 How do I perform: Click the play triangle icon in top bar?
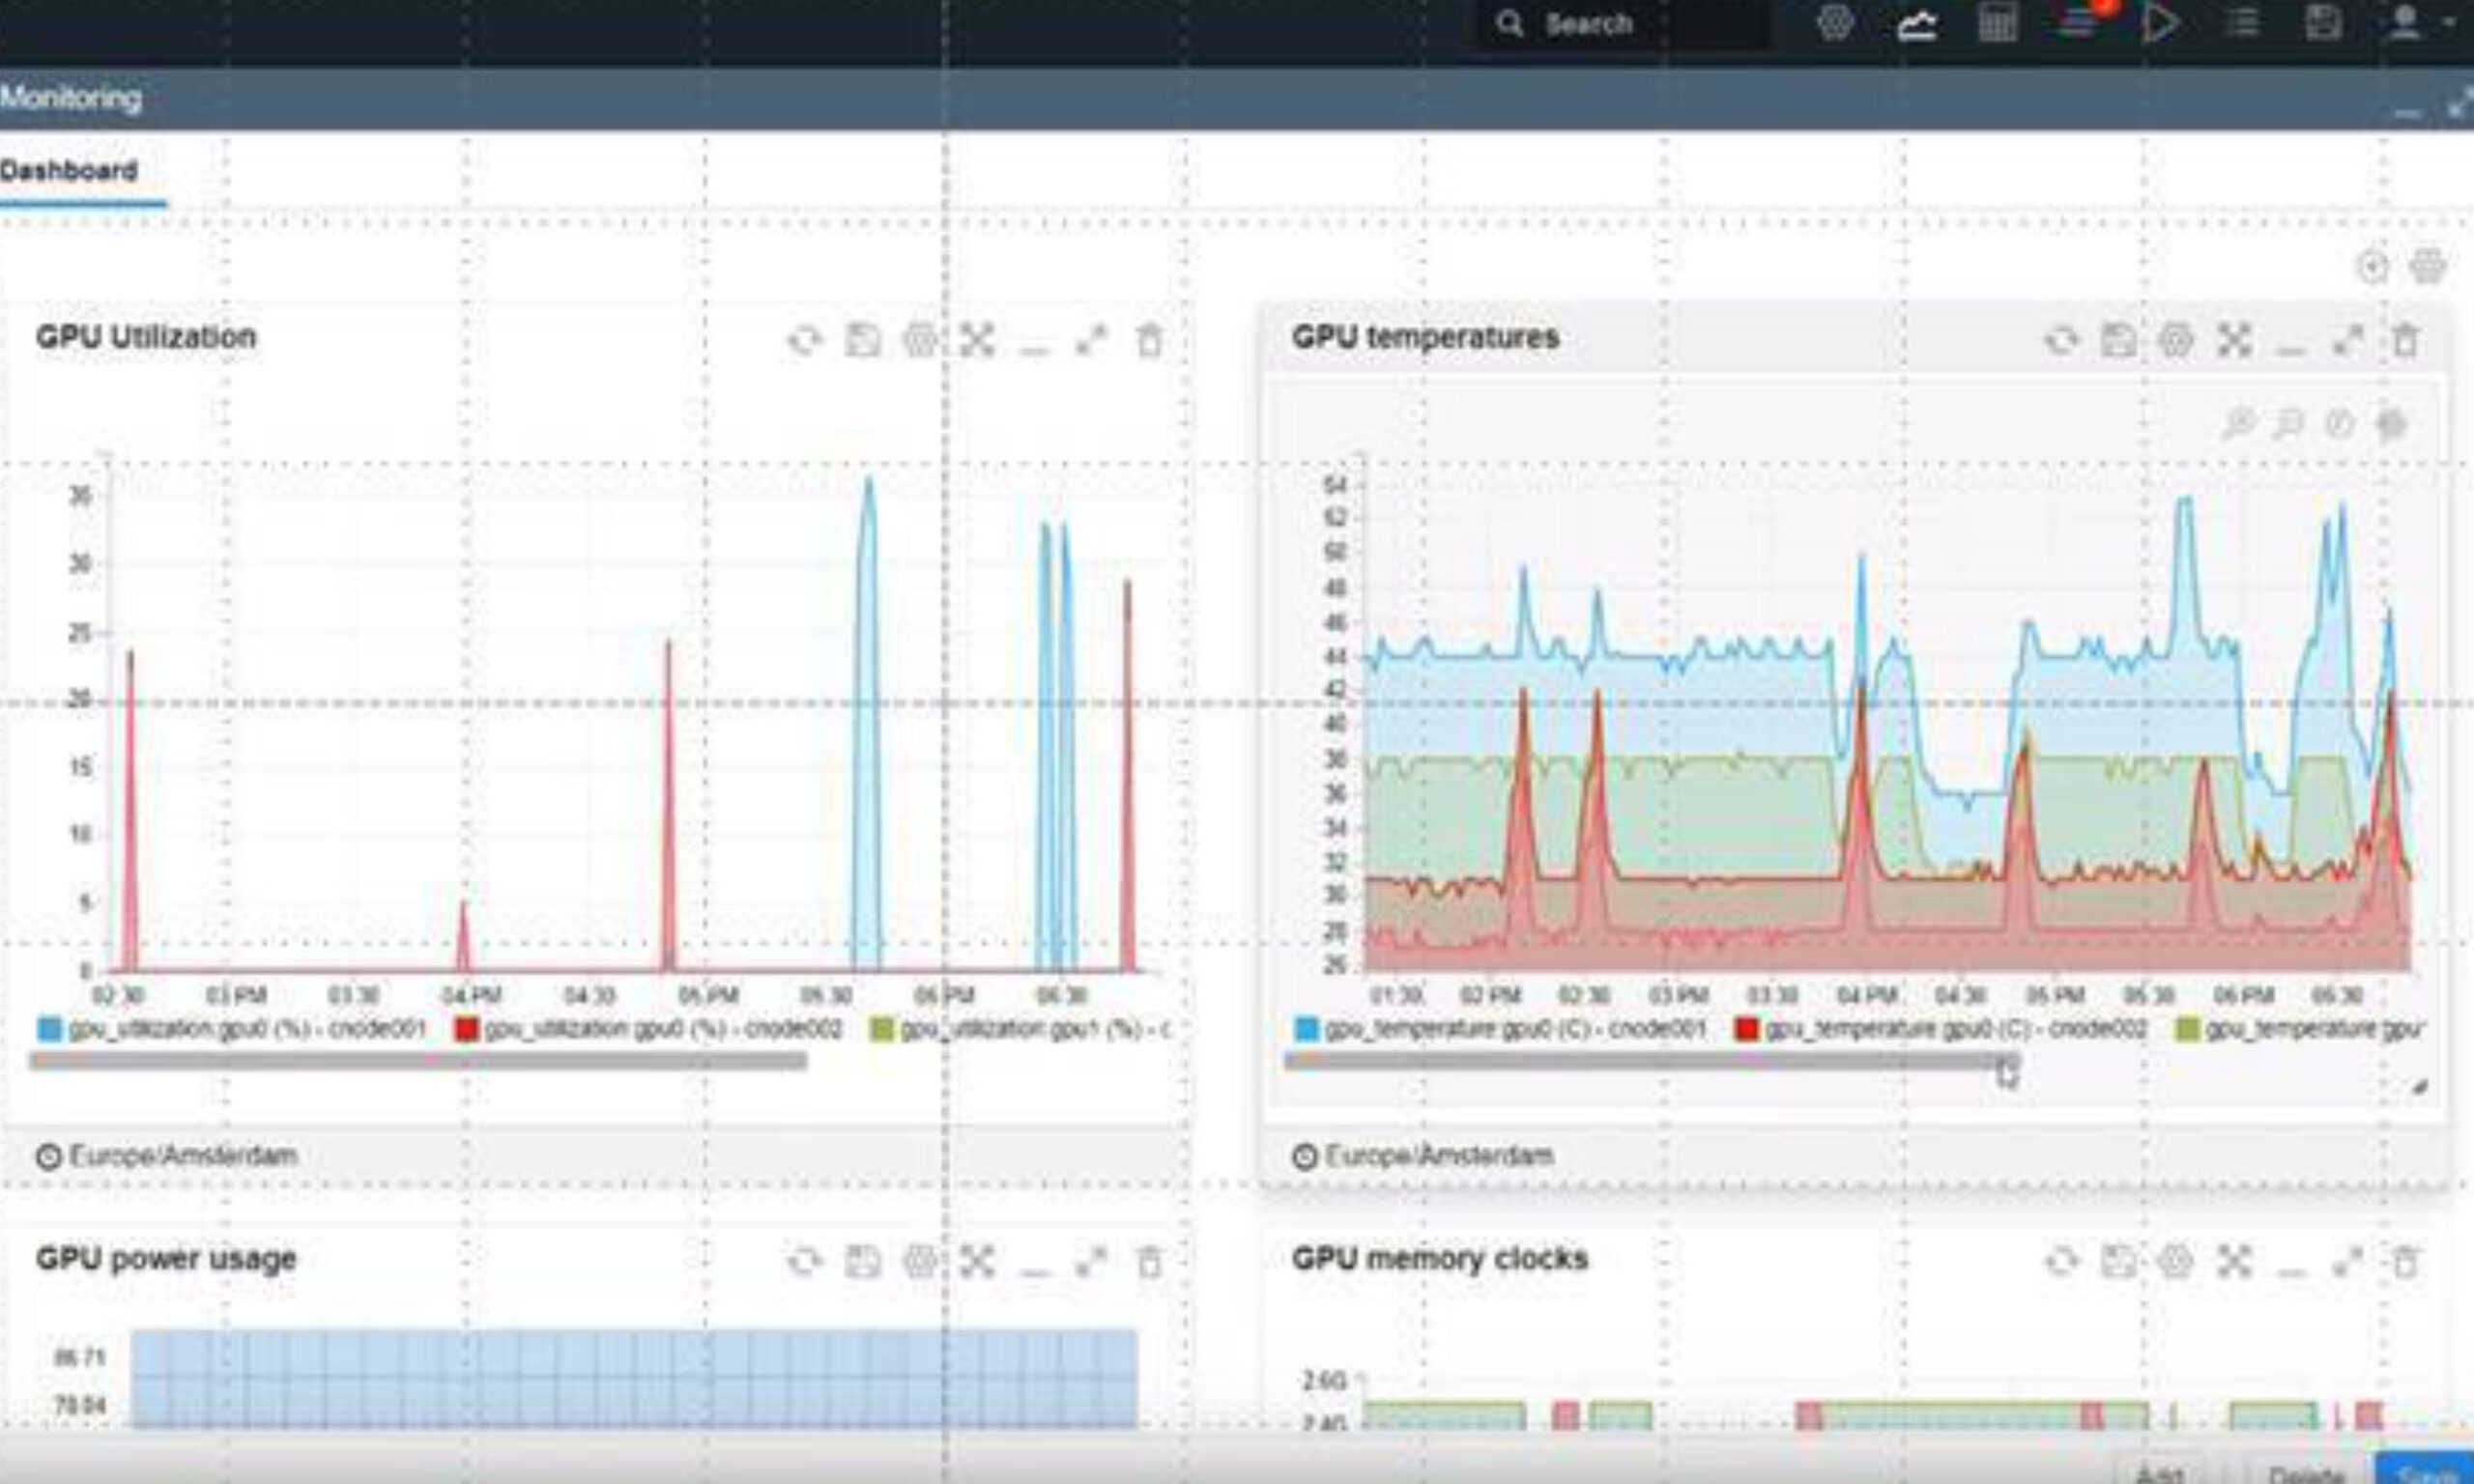point(2160,24)
